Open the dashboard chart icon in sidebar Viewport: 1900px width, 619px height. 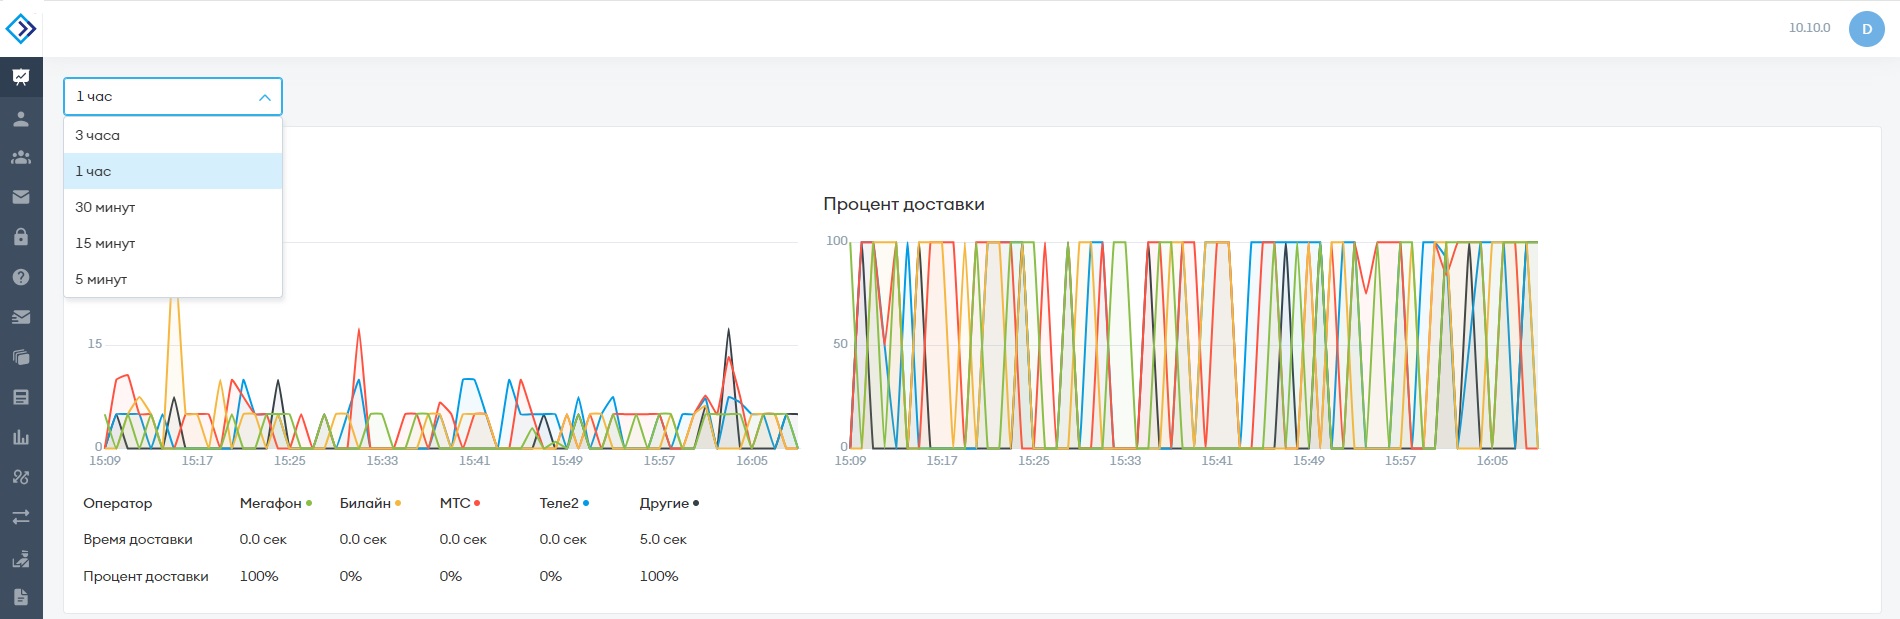(x=21, y=77)
